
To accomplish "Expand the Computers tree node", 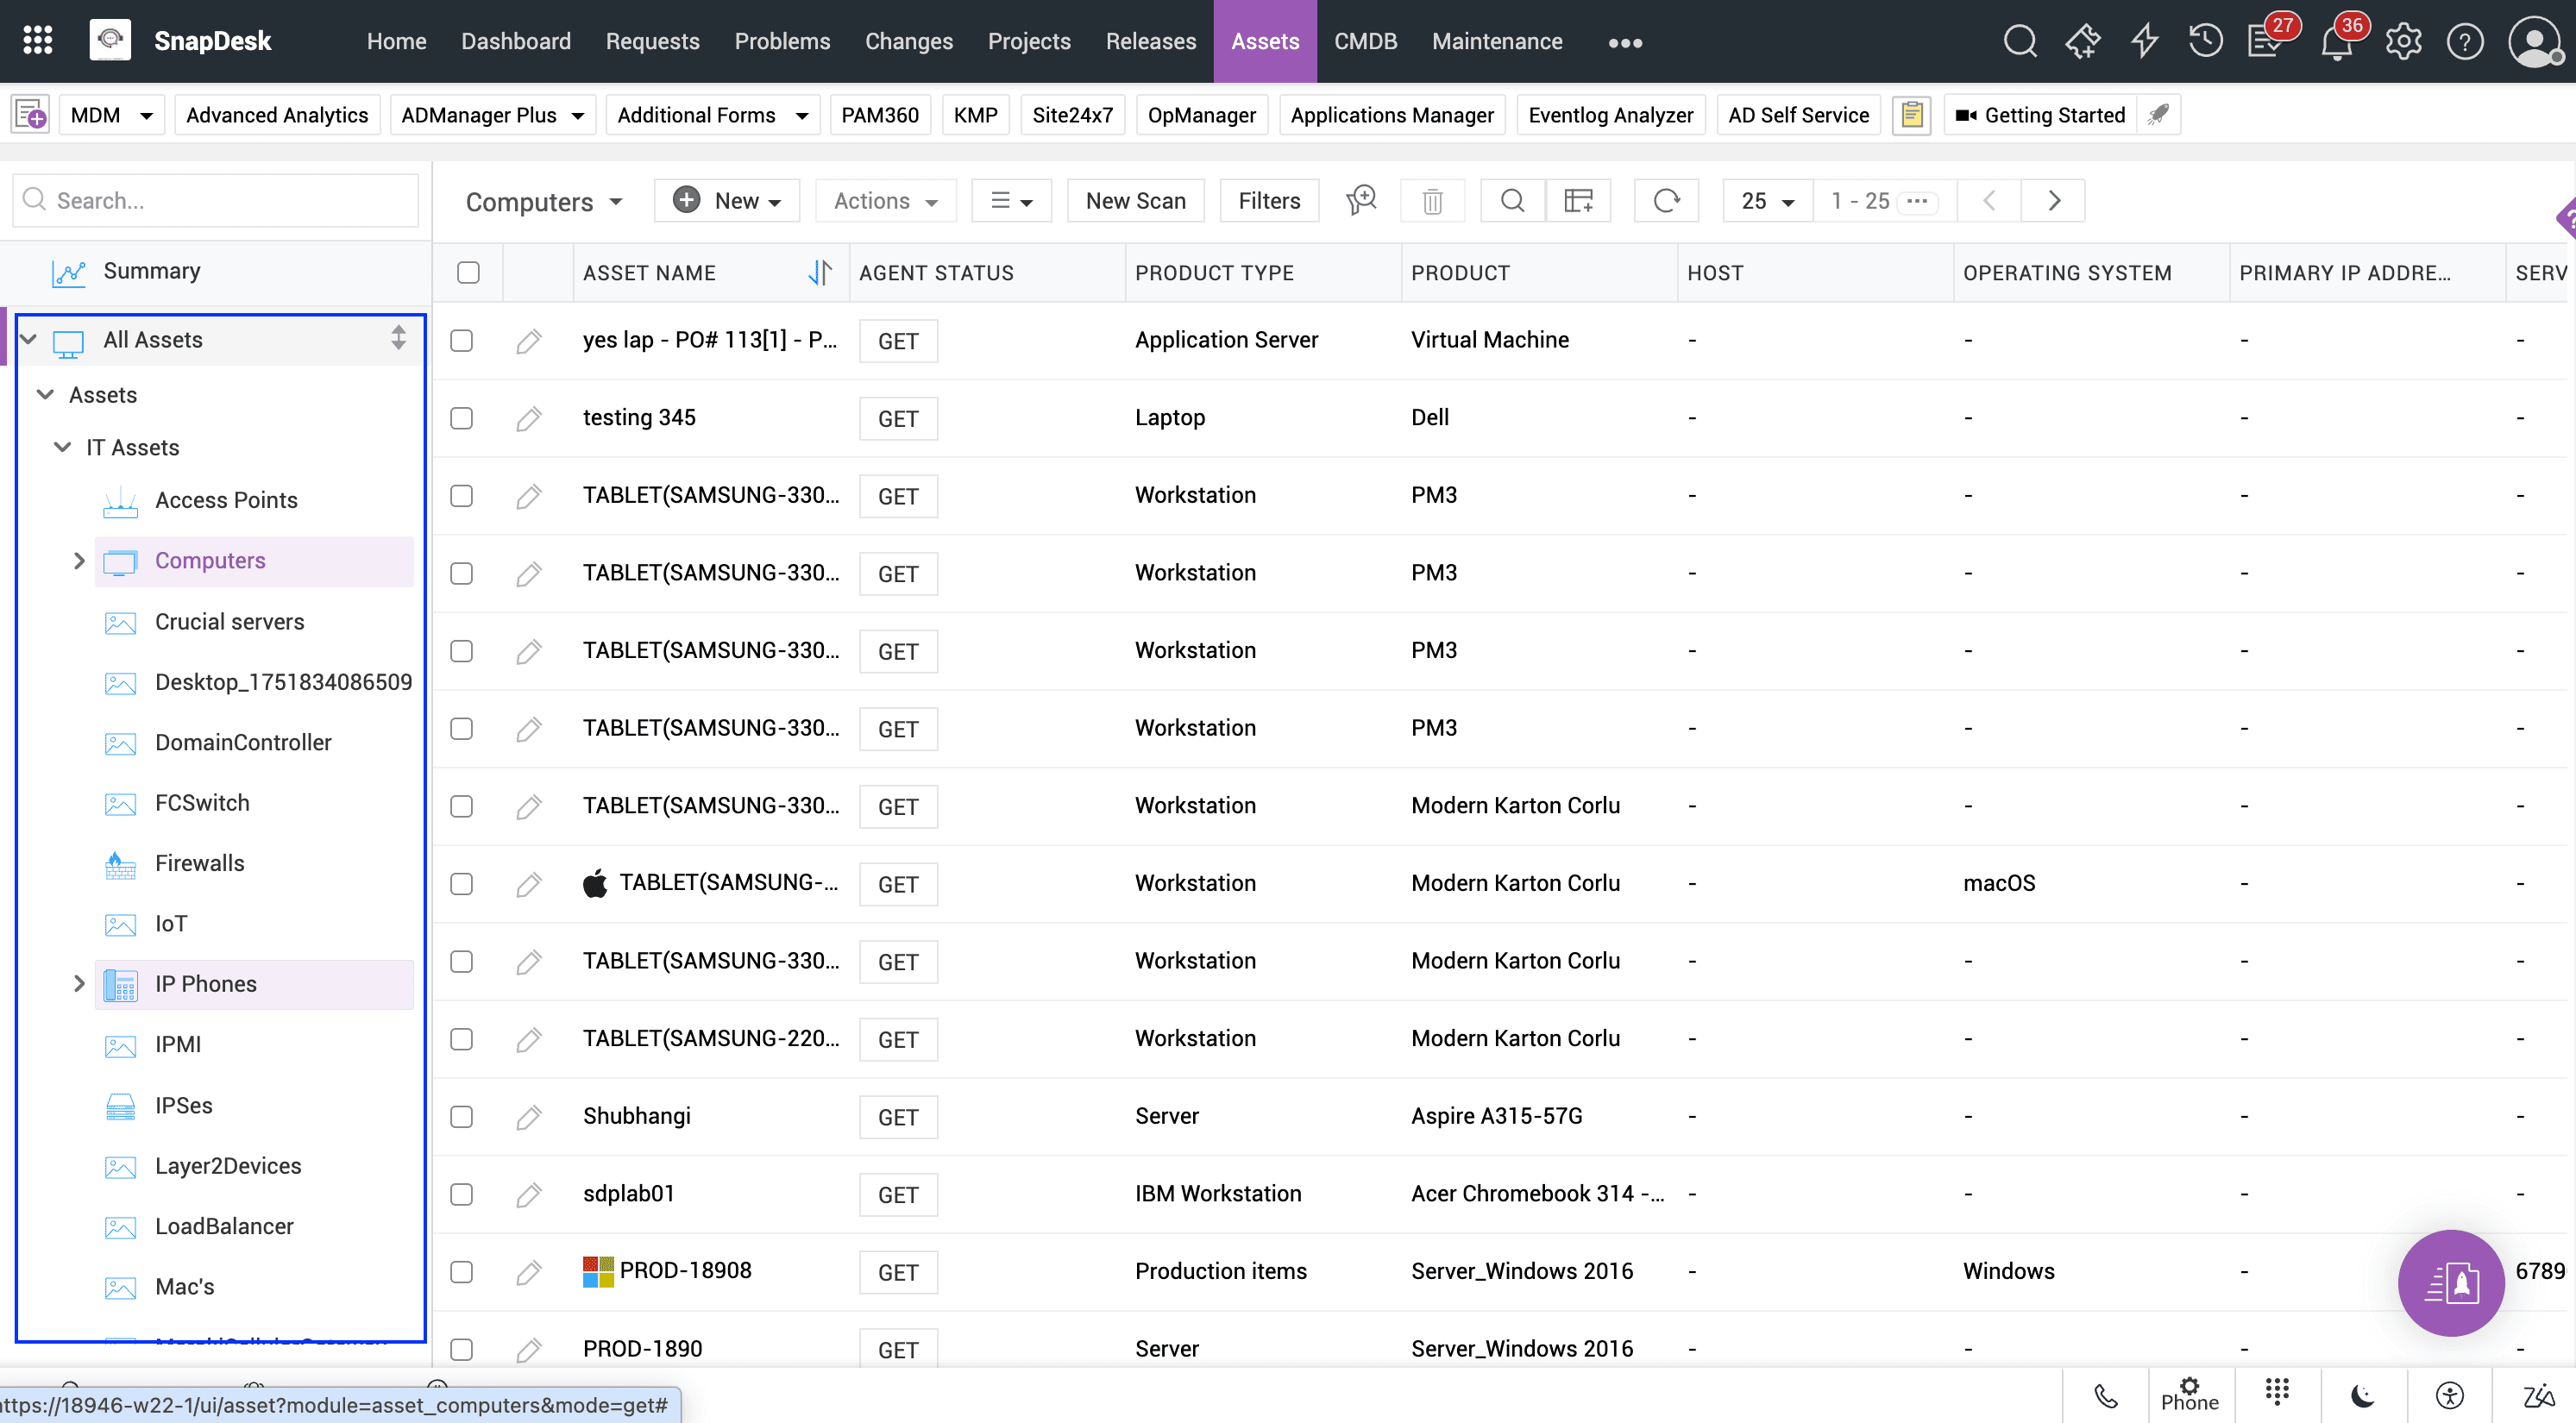I will tap(79, 561).
